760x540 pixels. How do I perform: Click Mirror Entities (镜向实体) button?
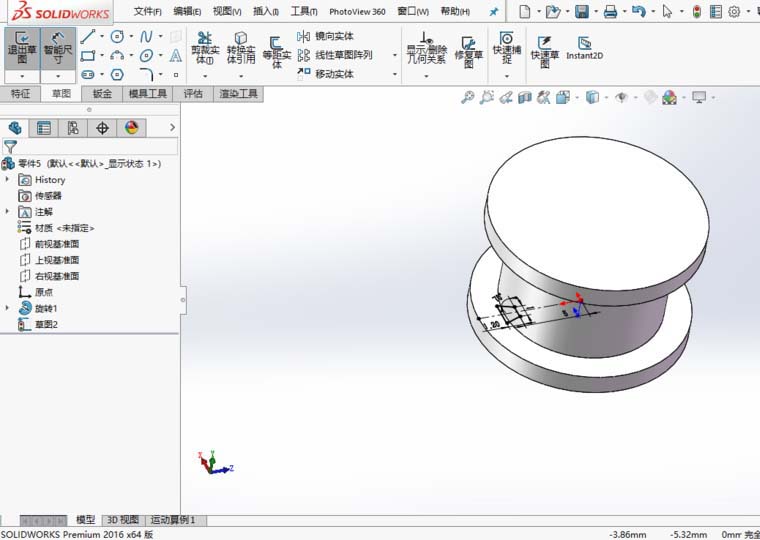(325, 36)
